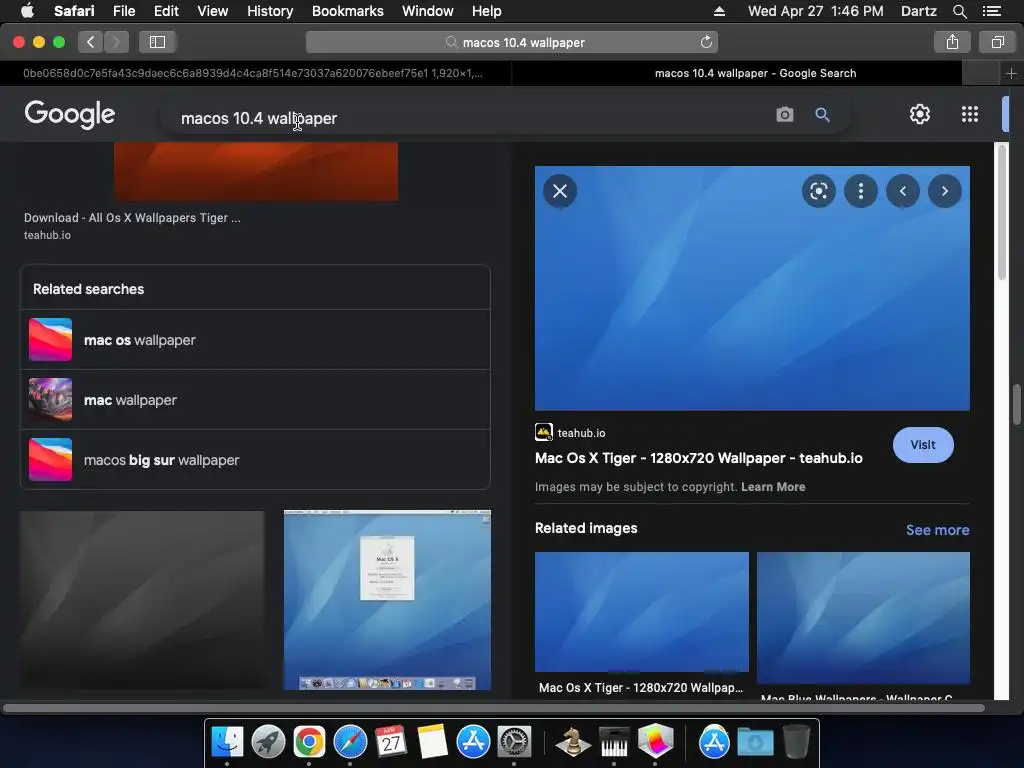Open the Mac OS X desktop screenshot thumbnail
1024x768 pixels.
[x=387, y=600]
